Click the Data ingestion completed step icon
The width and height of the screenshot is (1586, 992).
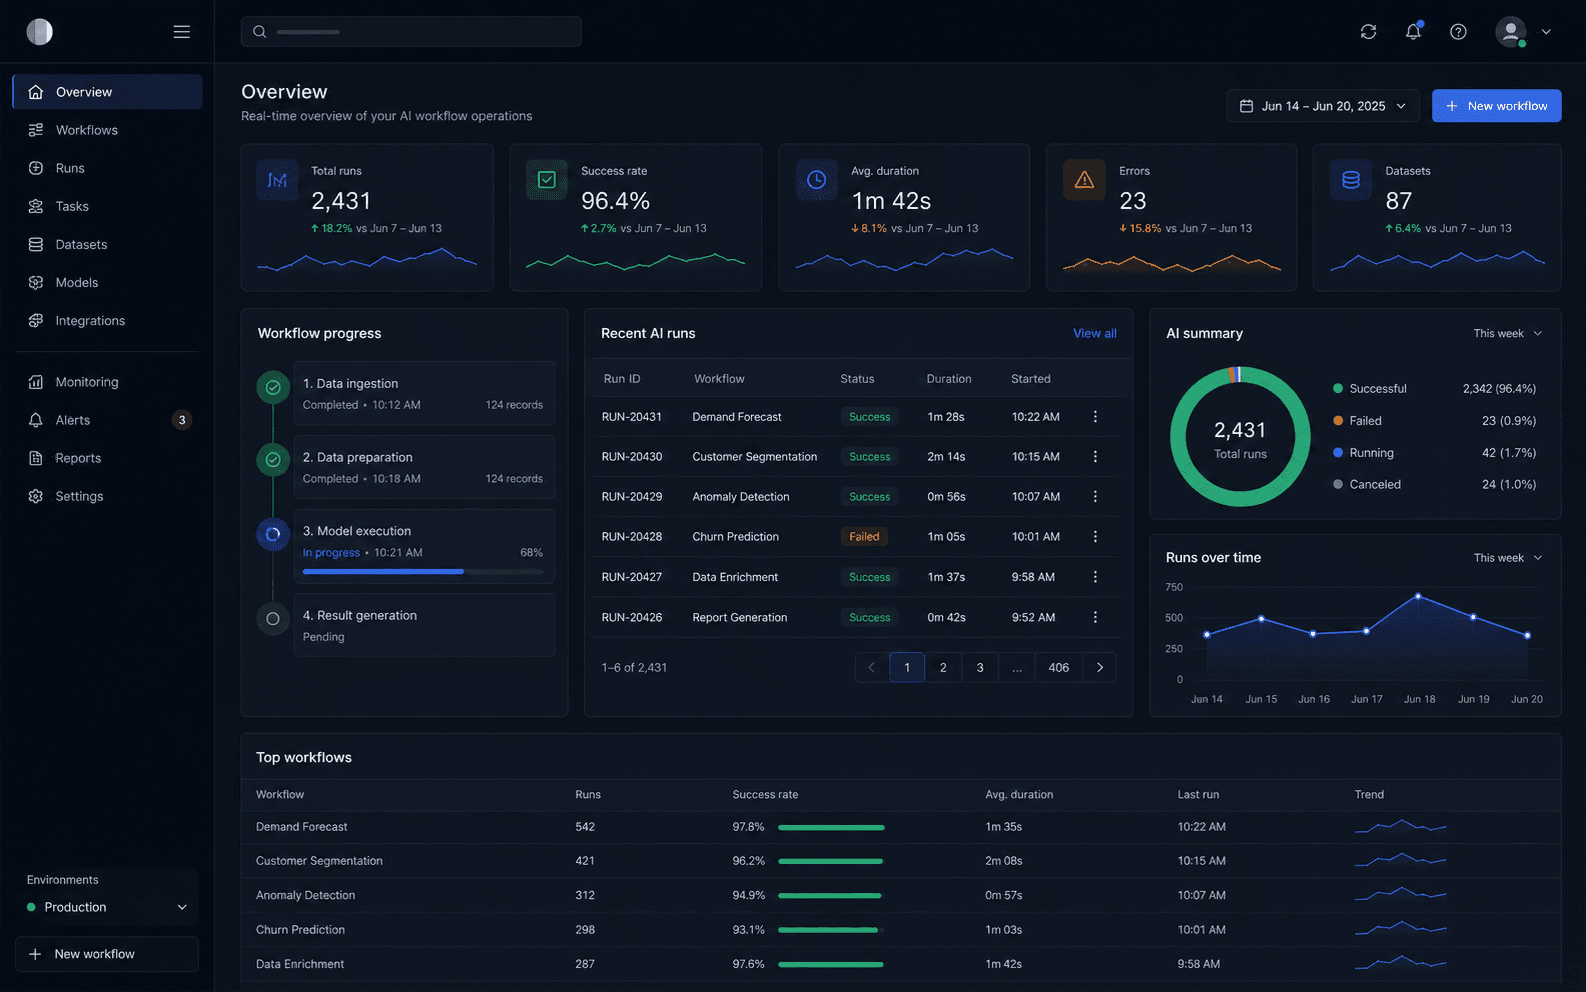(272, 387)
